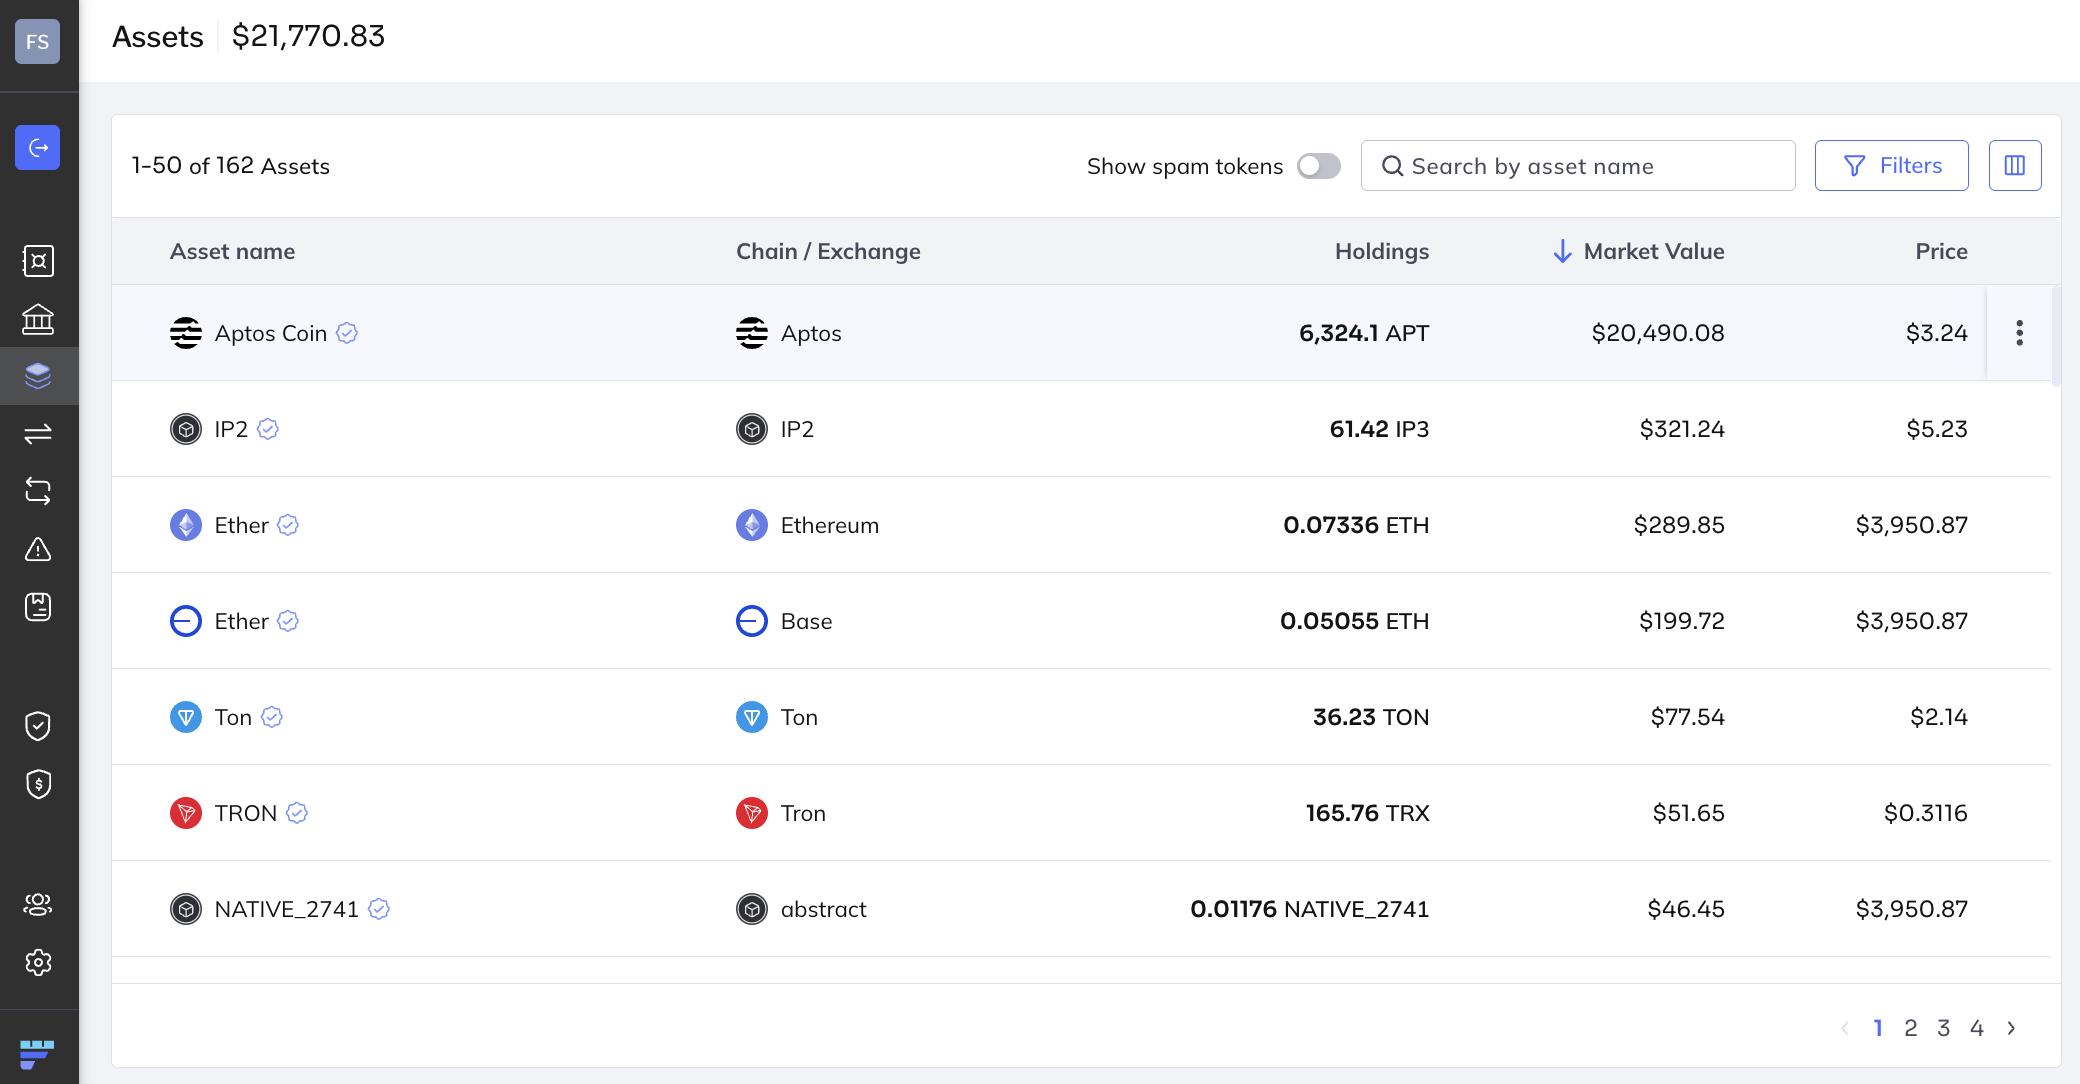Open three-dot menu for Aptos Coin

click(x=2019, y=333)
